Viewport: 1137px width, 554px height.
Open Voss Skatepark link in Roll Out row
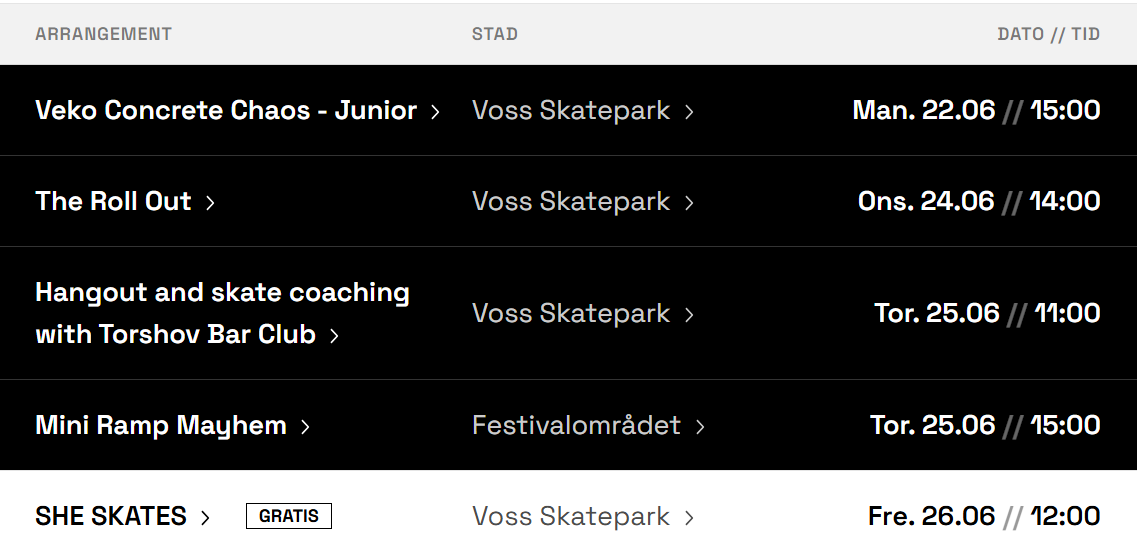[x=570, y=201]
